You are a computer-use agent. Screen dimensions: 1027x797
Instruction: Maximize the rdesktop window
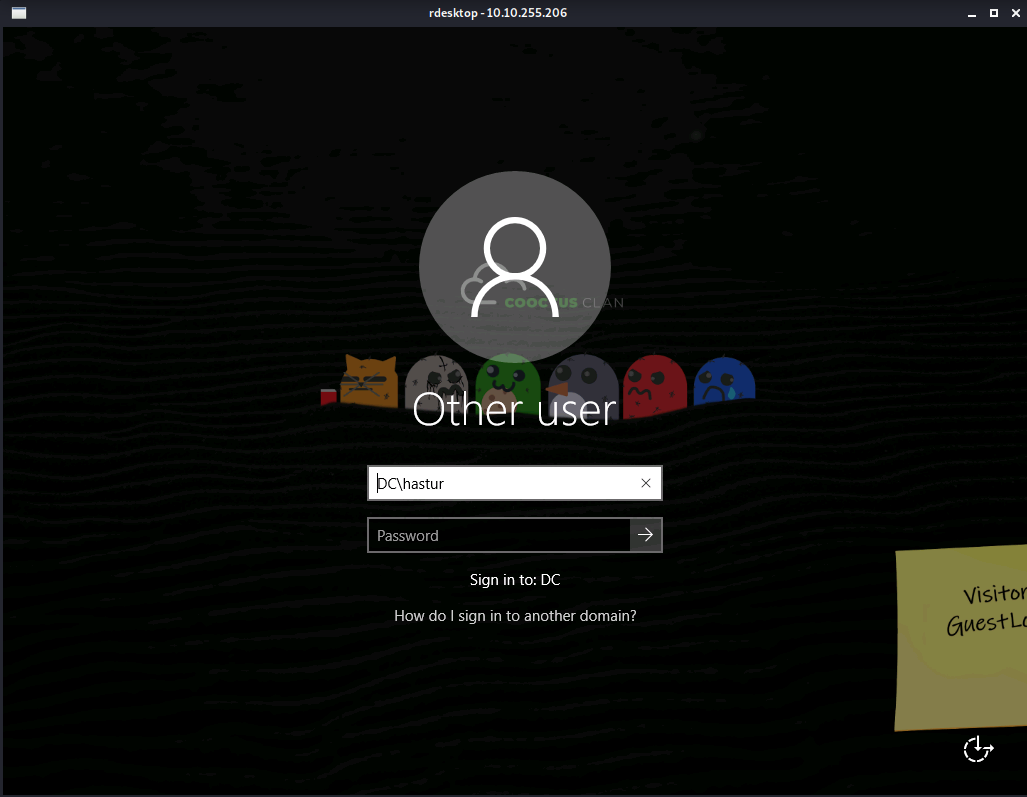993,13
